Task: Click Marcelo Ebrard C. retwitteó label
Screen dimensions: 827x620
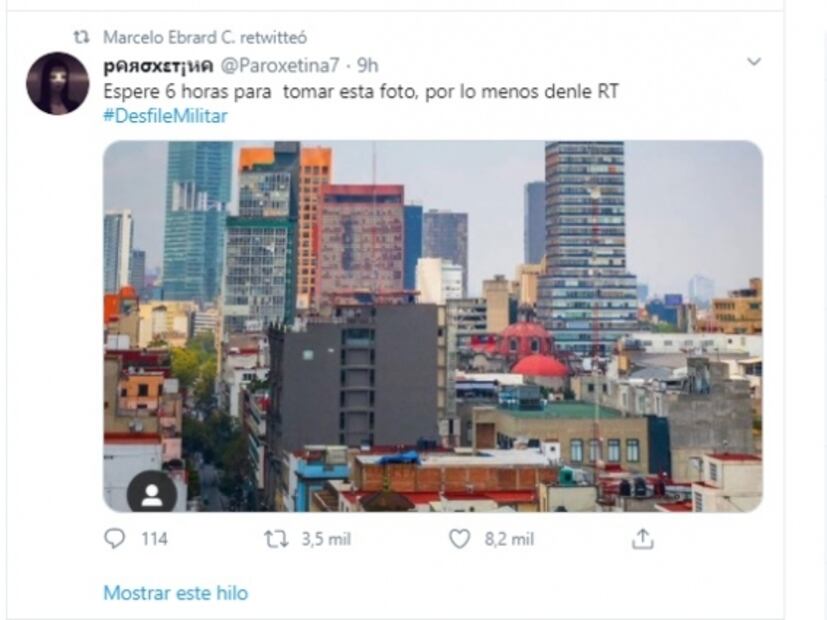Action: coord(205,37)
